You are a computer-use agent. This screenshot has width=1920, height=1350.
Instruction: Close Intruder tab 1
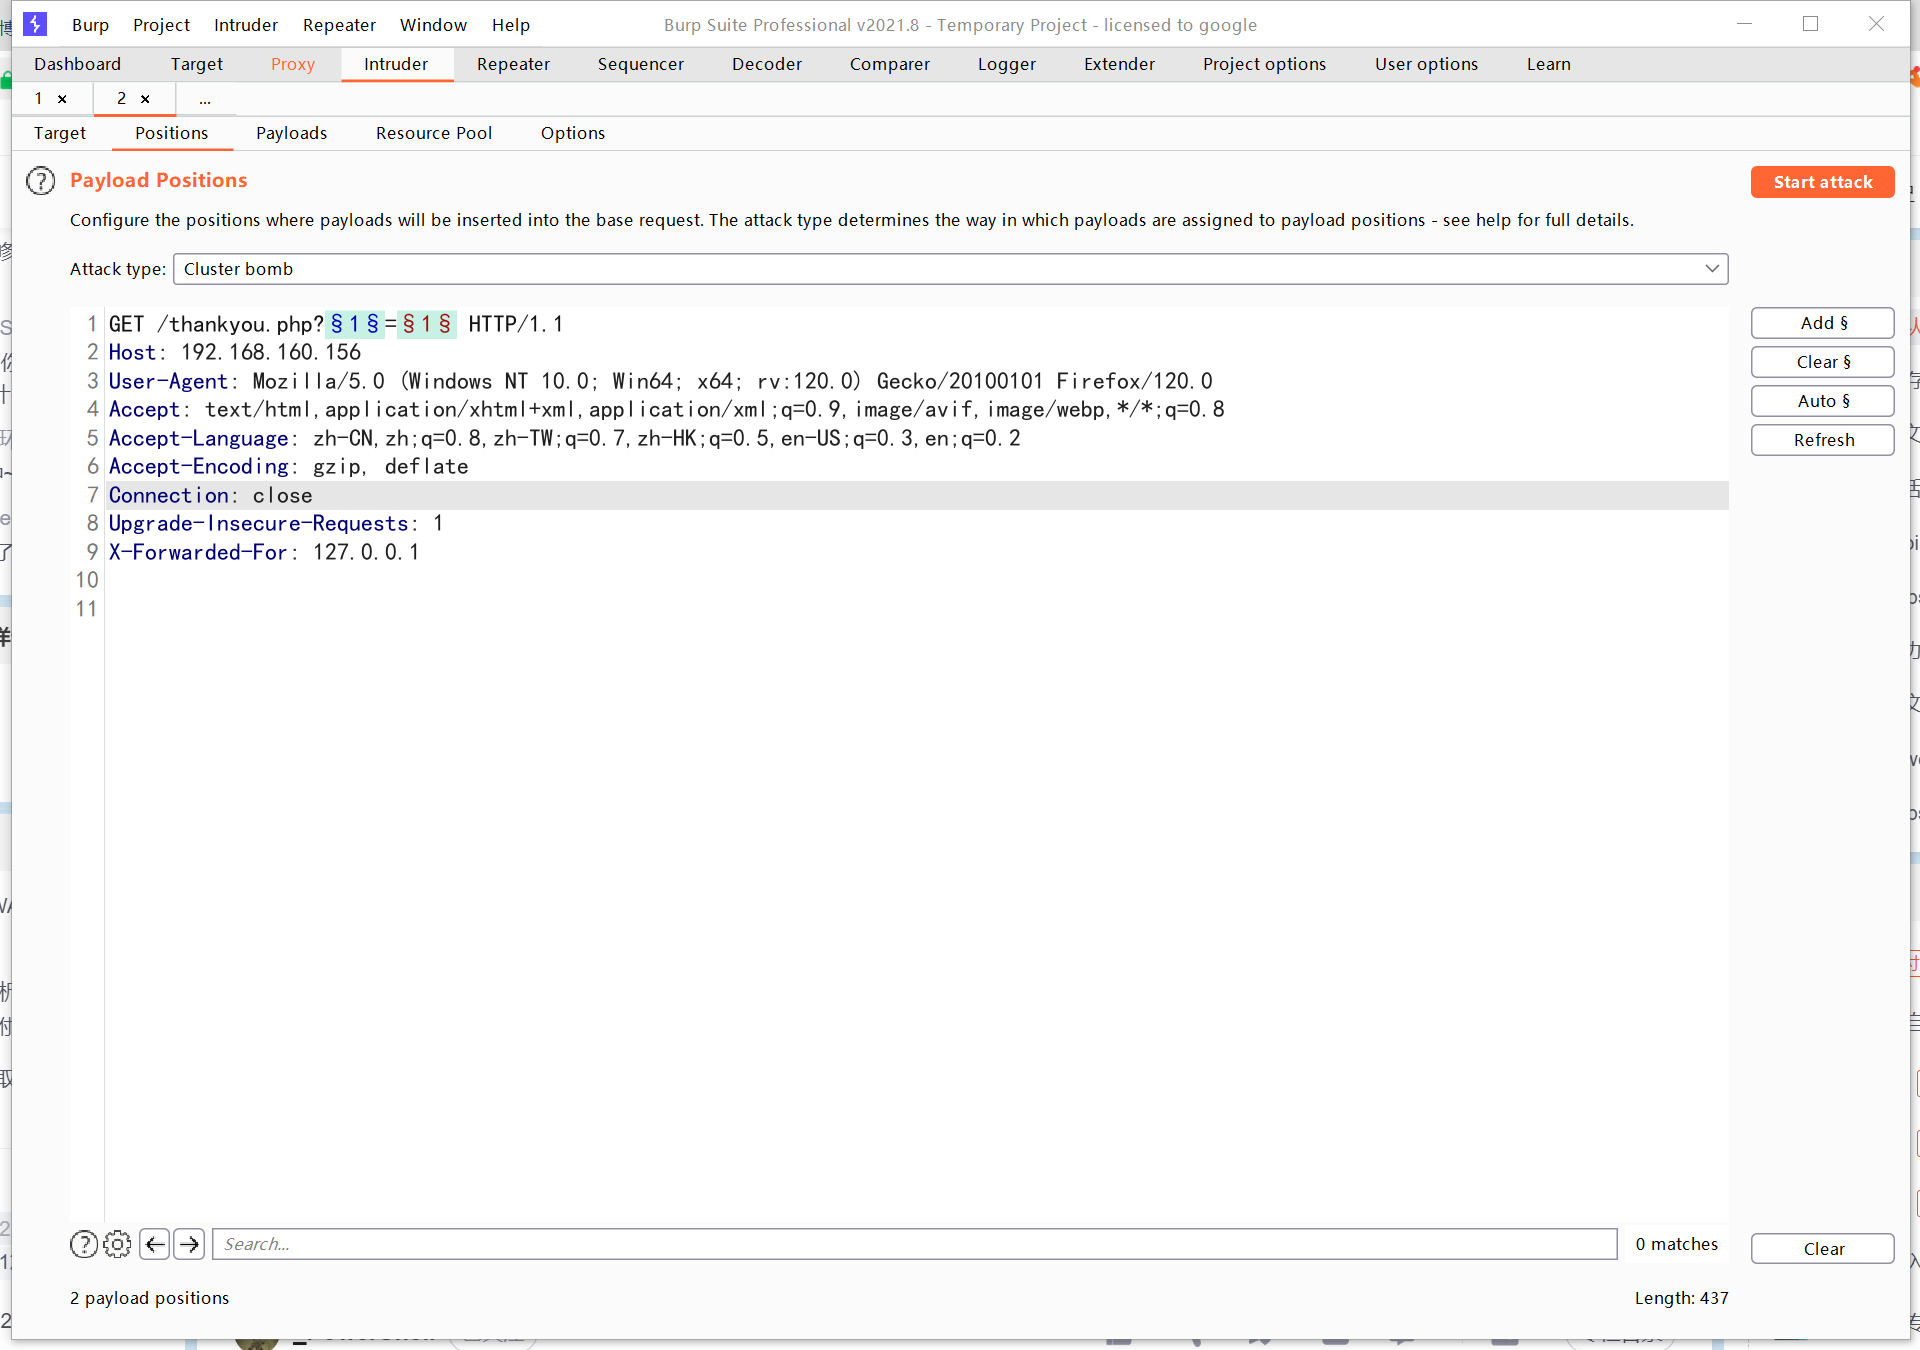pyautogui.click(x=62, y=99)
